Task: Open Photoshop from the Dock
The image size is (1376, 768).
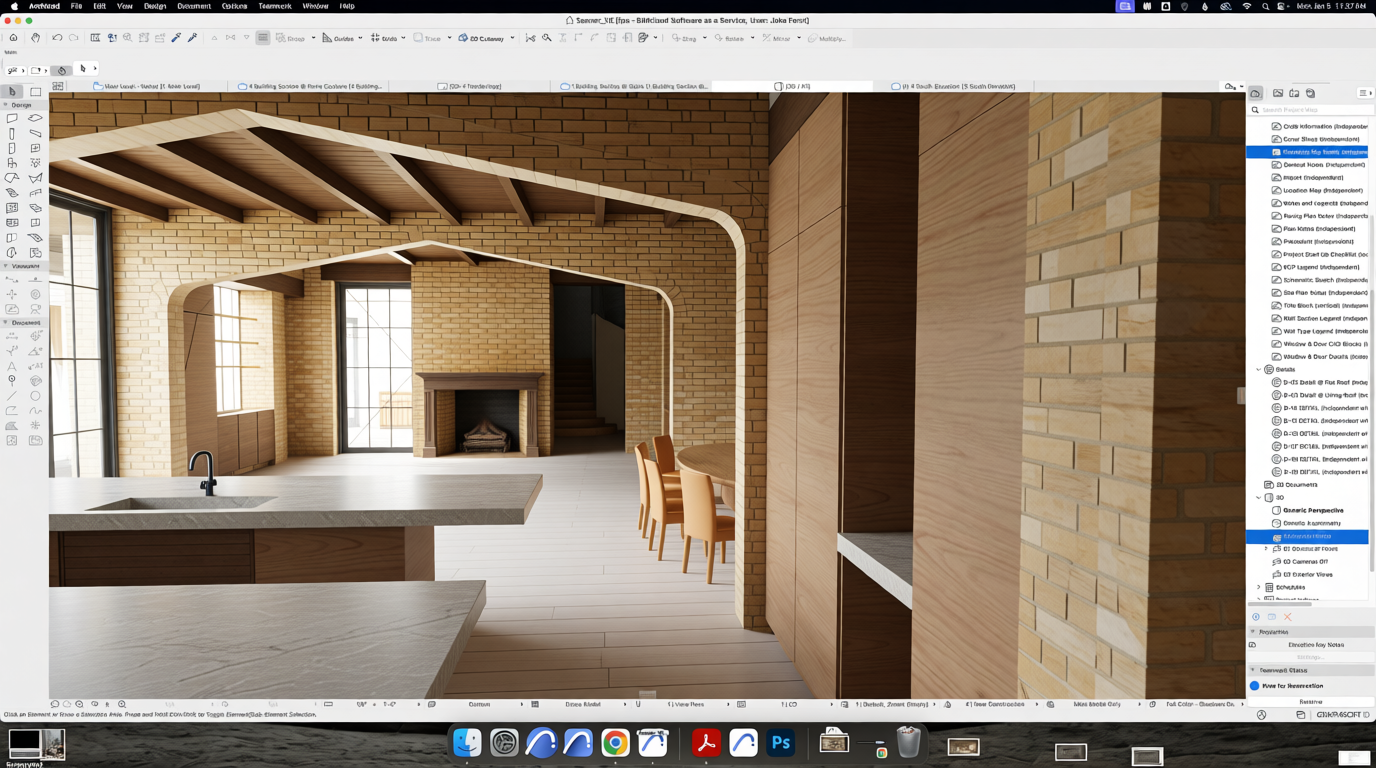Action: click(781, 743)
